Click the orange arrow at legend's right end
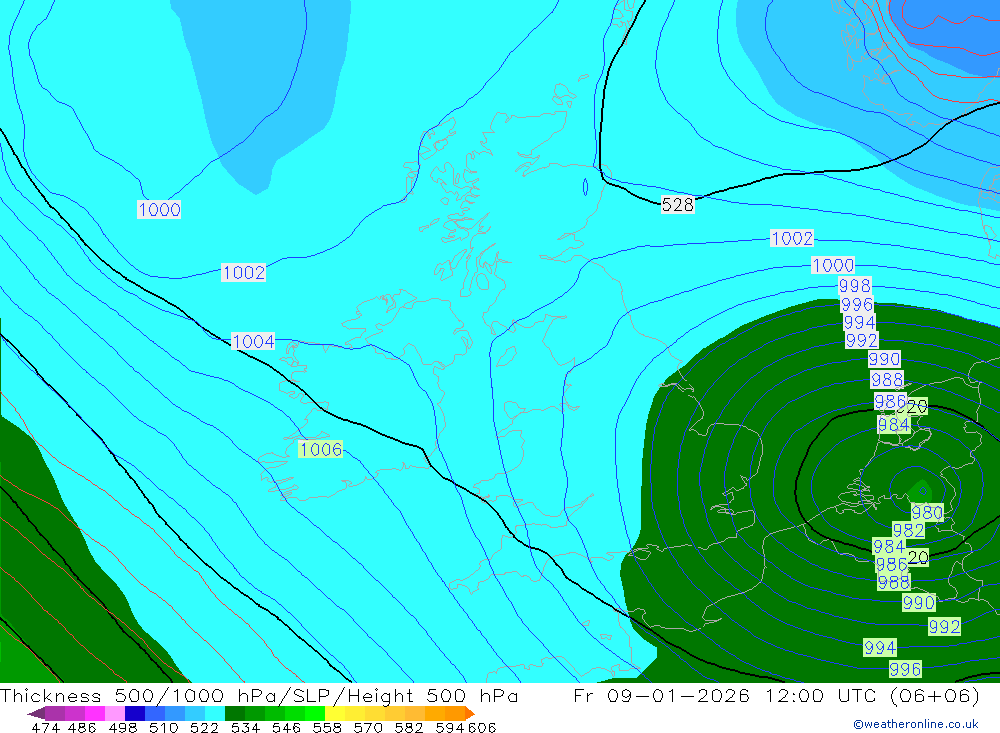The height and width of the screenshot is (733, 1000). click(x=470, y=713)
